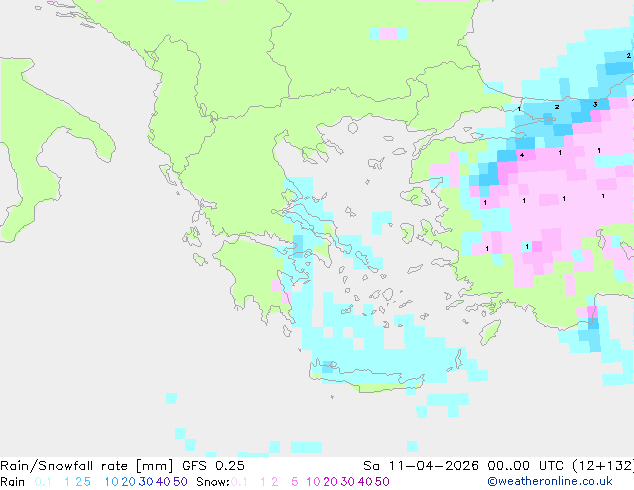Click the Rain legend value 50
This screenshot has width=634, height=490.
point(180,482)
